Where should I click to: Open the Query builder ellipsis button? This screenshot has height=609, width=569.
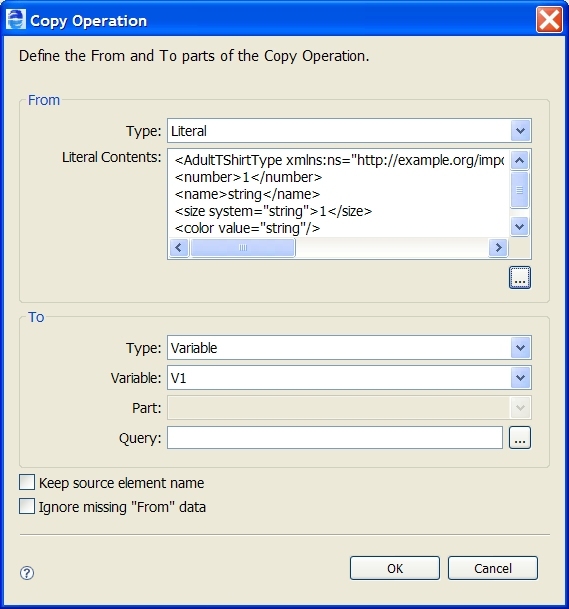click(520, 438)
